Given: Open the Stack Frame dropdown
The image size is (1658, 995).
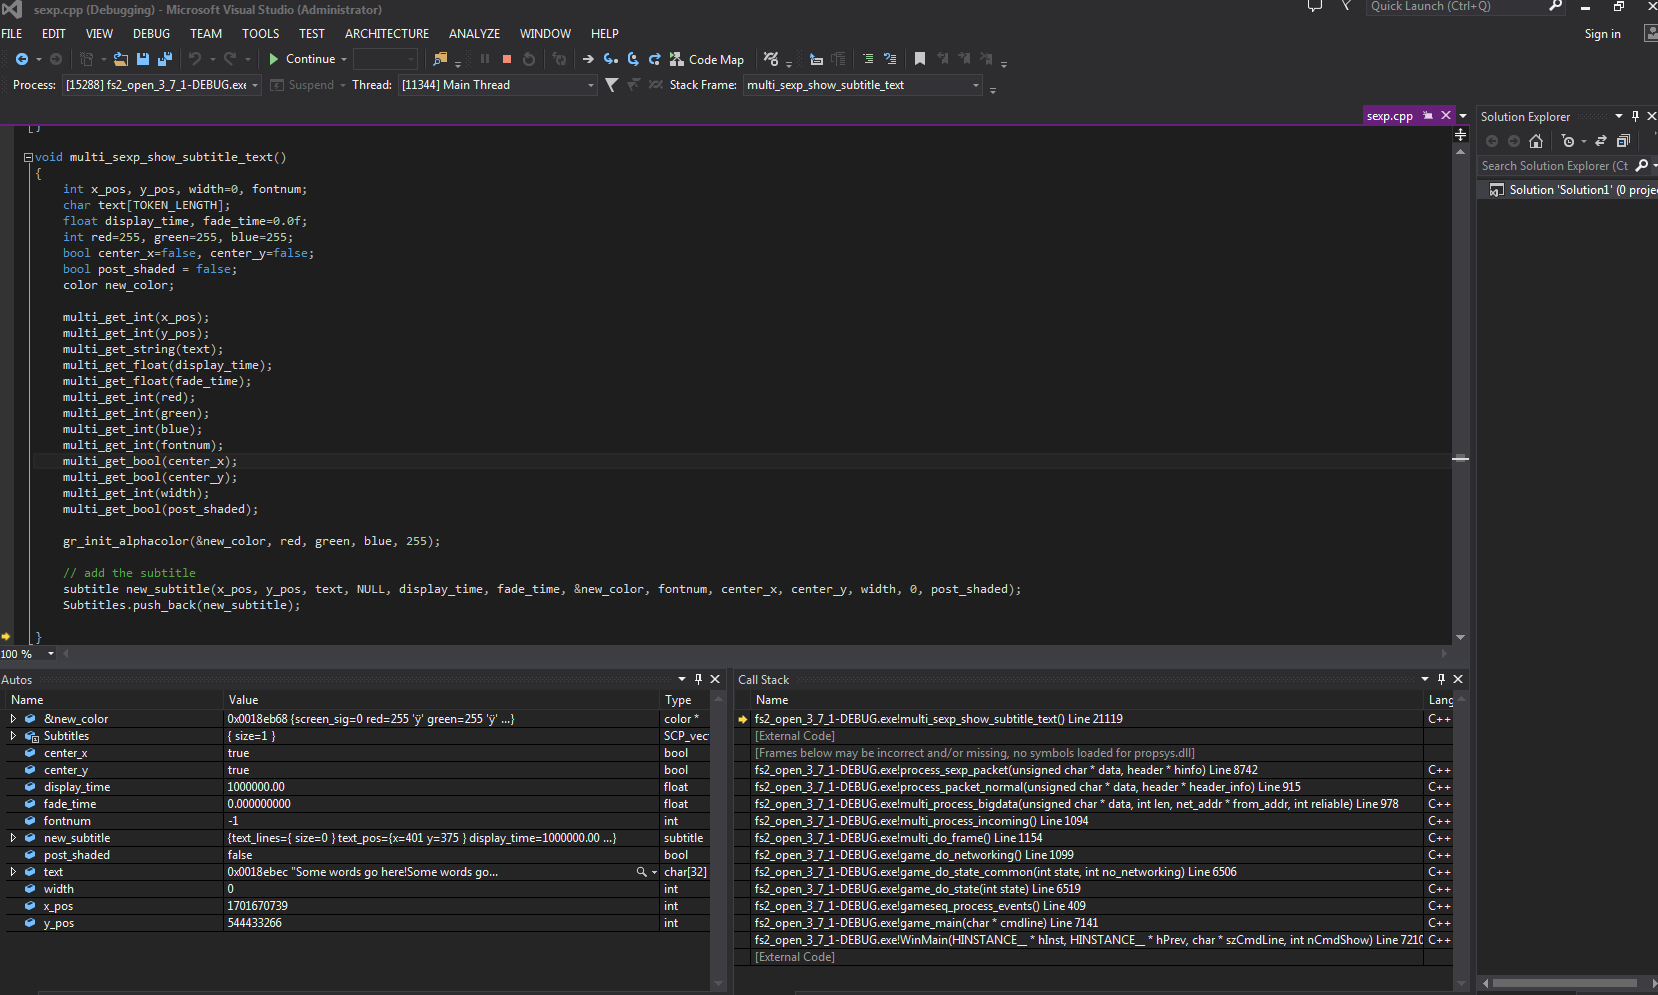Looking at the screenshot, I should click(x=976, y=85).
